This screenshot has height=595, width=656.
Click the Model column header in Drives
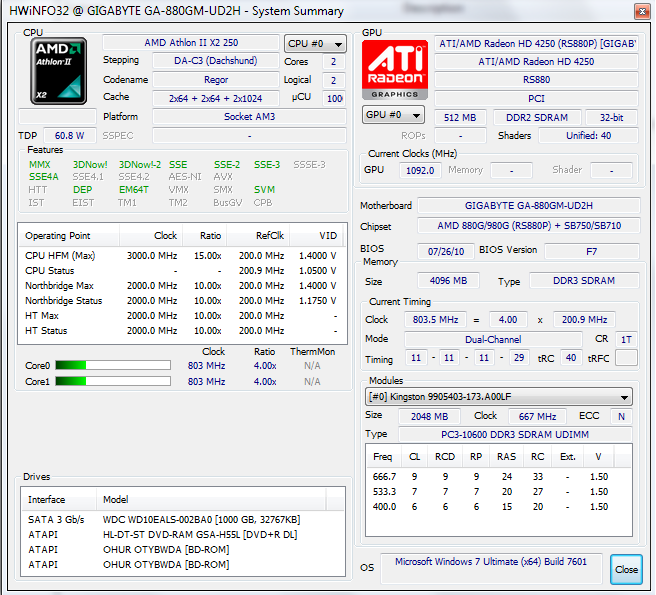(211, 500)
